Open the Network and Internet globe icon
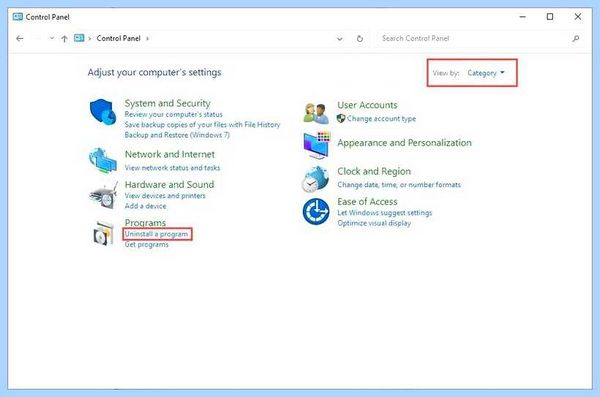The image size is (600, 397). [x=103, y=160]
